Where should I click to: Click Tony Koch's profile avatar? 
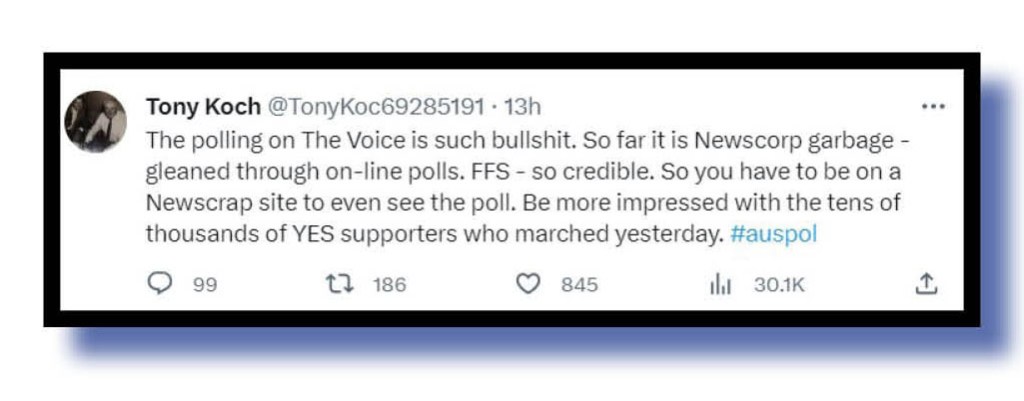[x=96, y=122]
